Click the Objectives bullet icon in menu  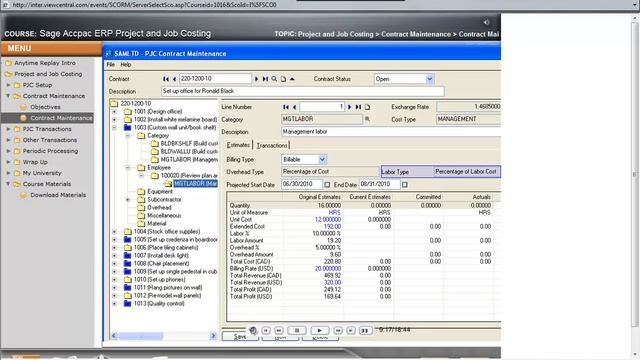(24, 107)
